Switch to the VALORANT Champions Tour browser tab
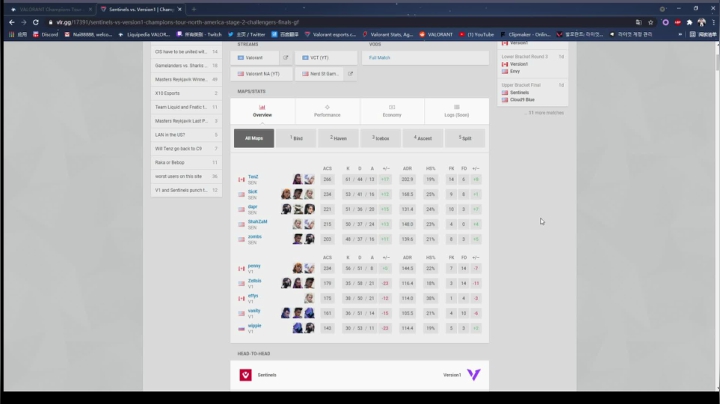The image size is (720, 404). coord(51,9)
